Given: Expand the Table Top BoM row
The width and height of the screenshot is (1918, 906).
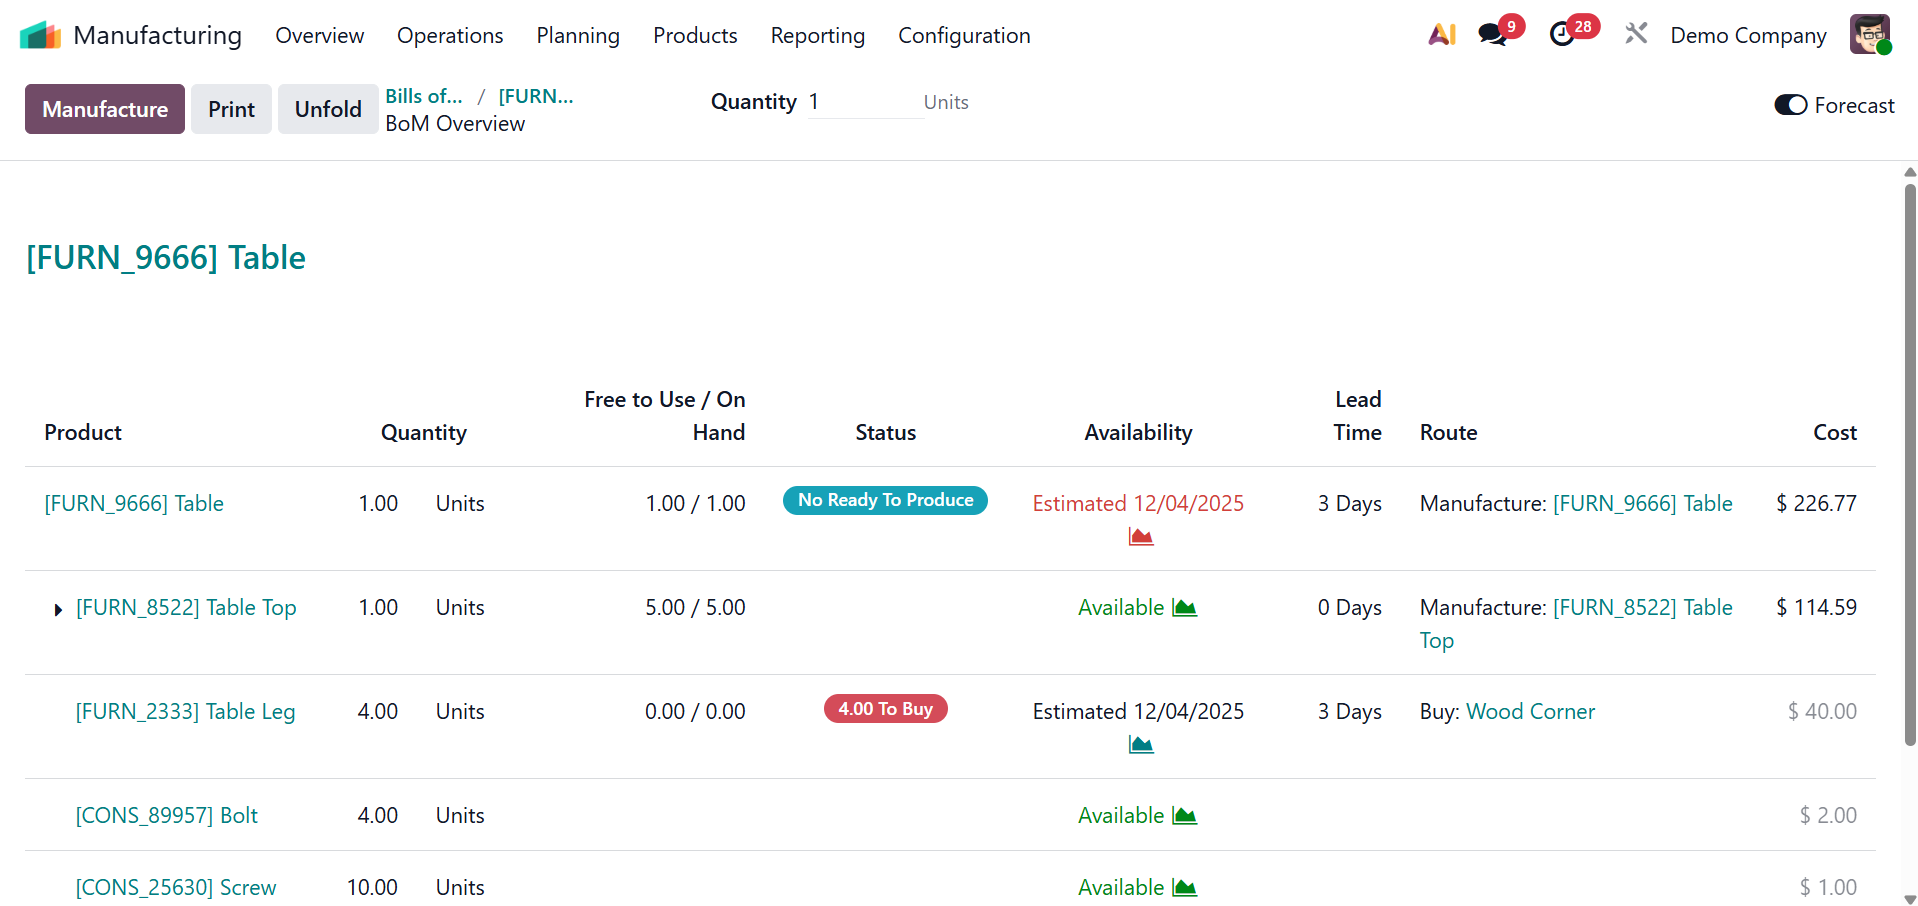Looking at the screenshot, I should pos(58,609).
